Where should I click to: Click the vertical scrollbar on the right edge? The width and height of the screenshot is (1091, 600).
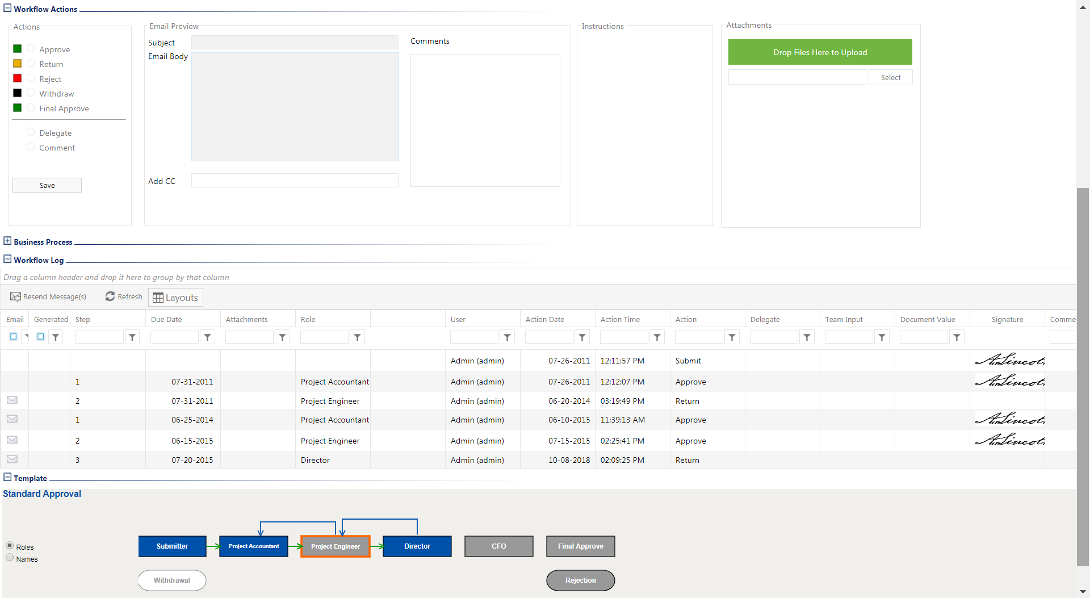pyautogui.click(x=1082, y=379)
